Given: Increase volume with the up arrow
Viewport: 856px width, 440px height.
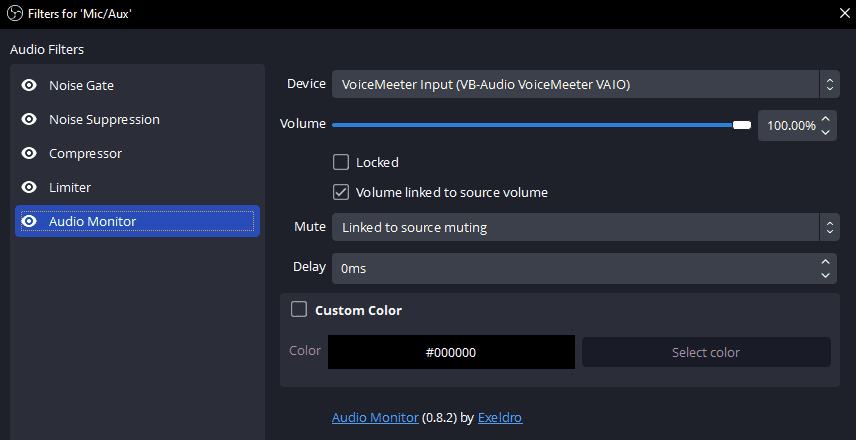Looking at the screenshot, I should (x=825, y=119).
